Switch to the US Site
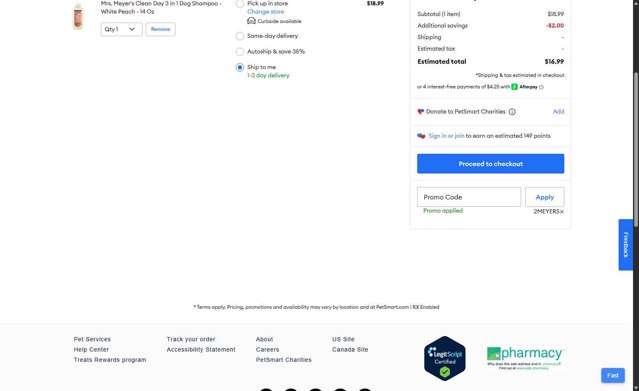 (x=343, y=339)
